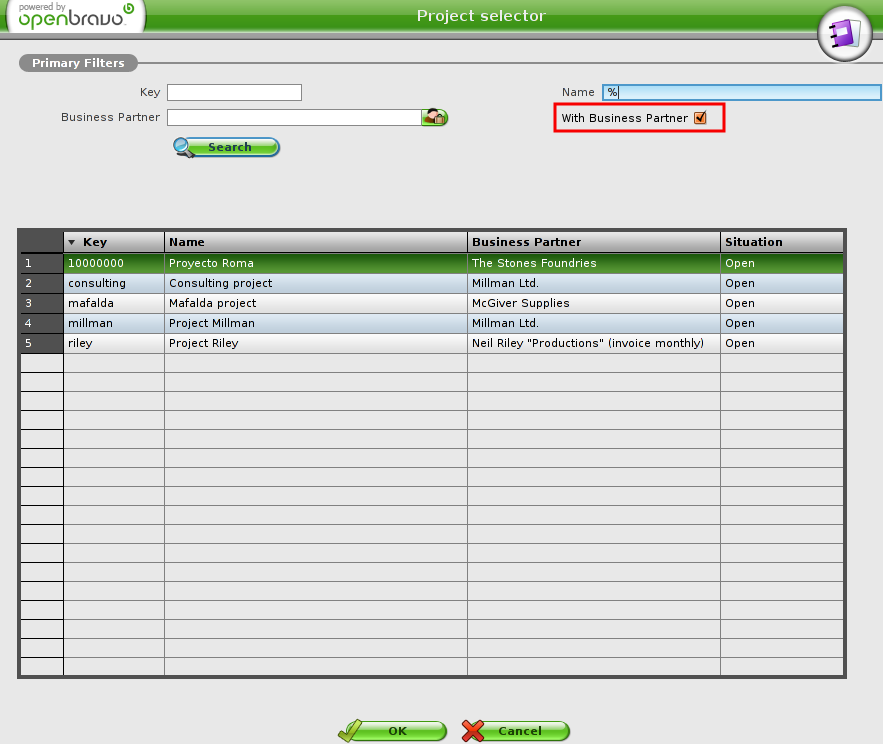Select the Consulting project row
This screenshot has height=744, width=883.
click(x=315, y=283)
